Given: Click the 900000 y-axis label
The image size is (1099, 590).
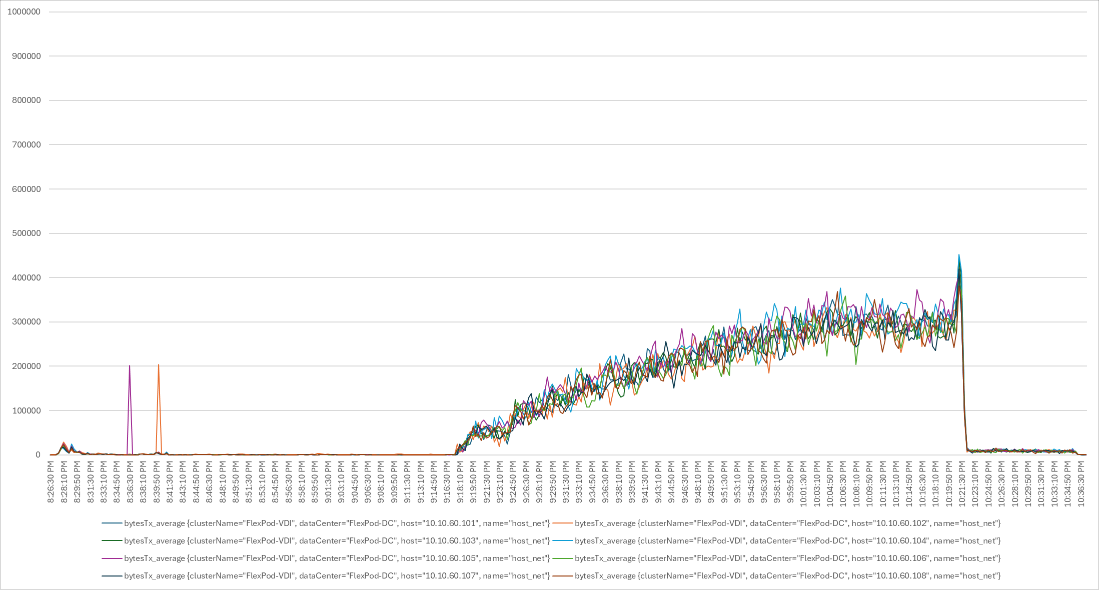Looking at the screenshot, I should tap(26, 56).
